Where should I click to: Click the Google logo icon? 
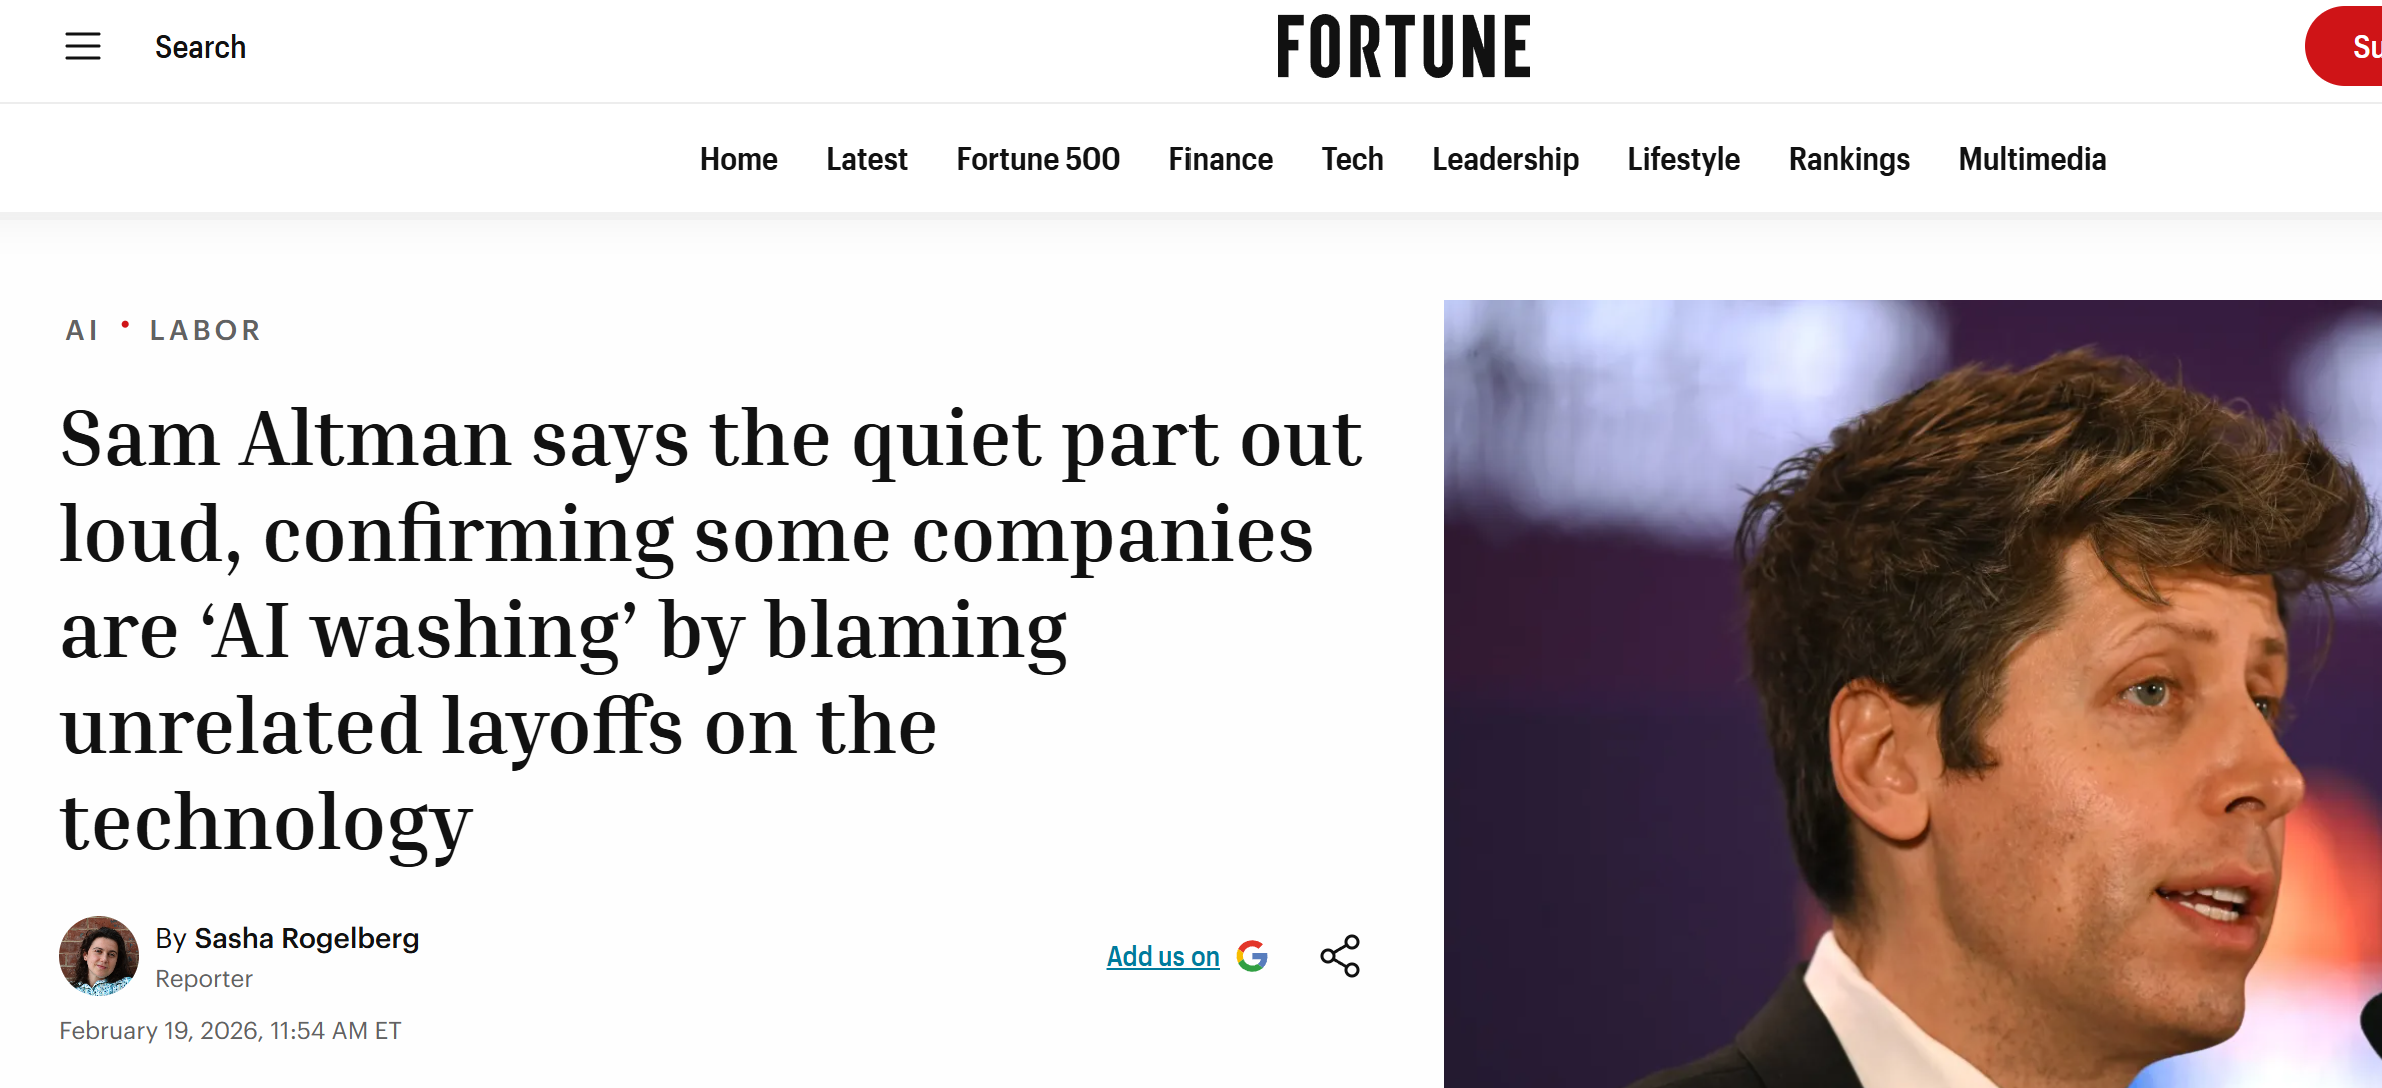(1252, 956)
